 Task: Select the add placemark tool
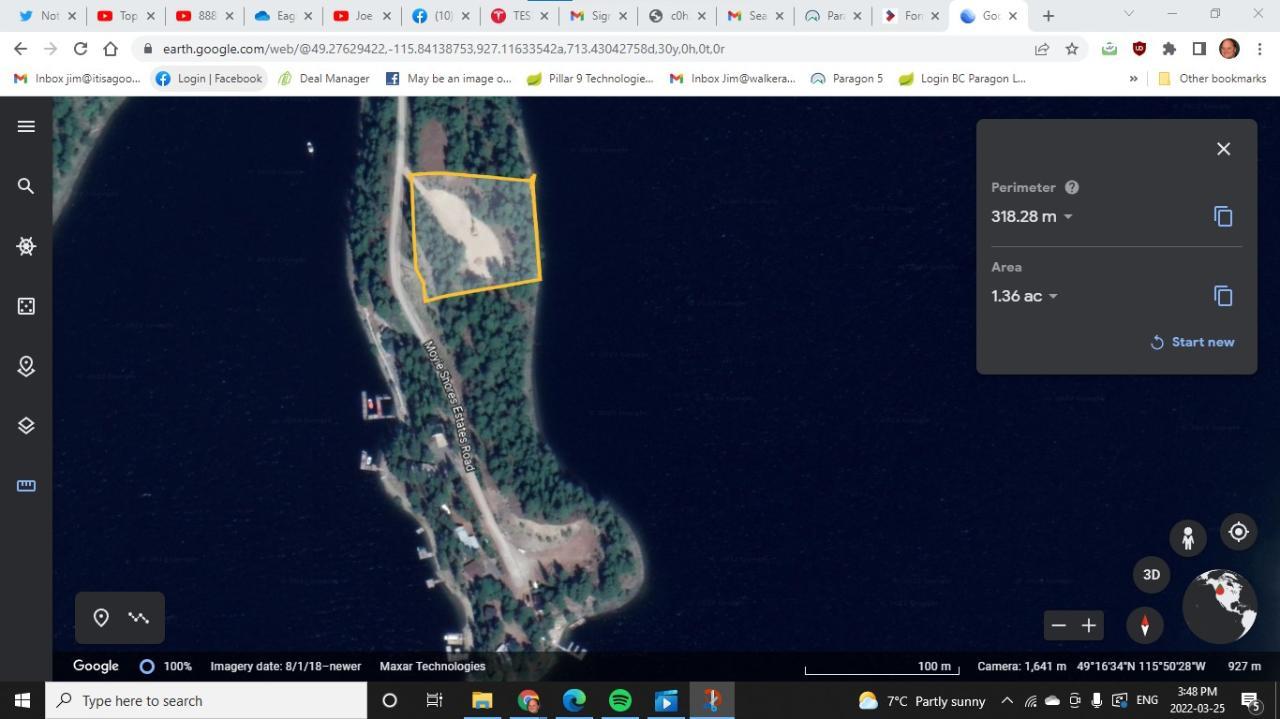point(101,618)
